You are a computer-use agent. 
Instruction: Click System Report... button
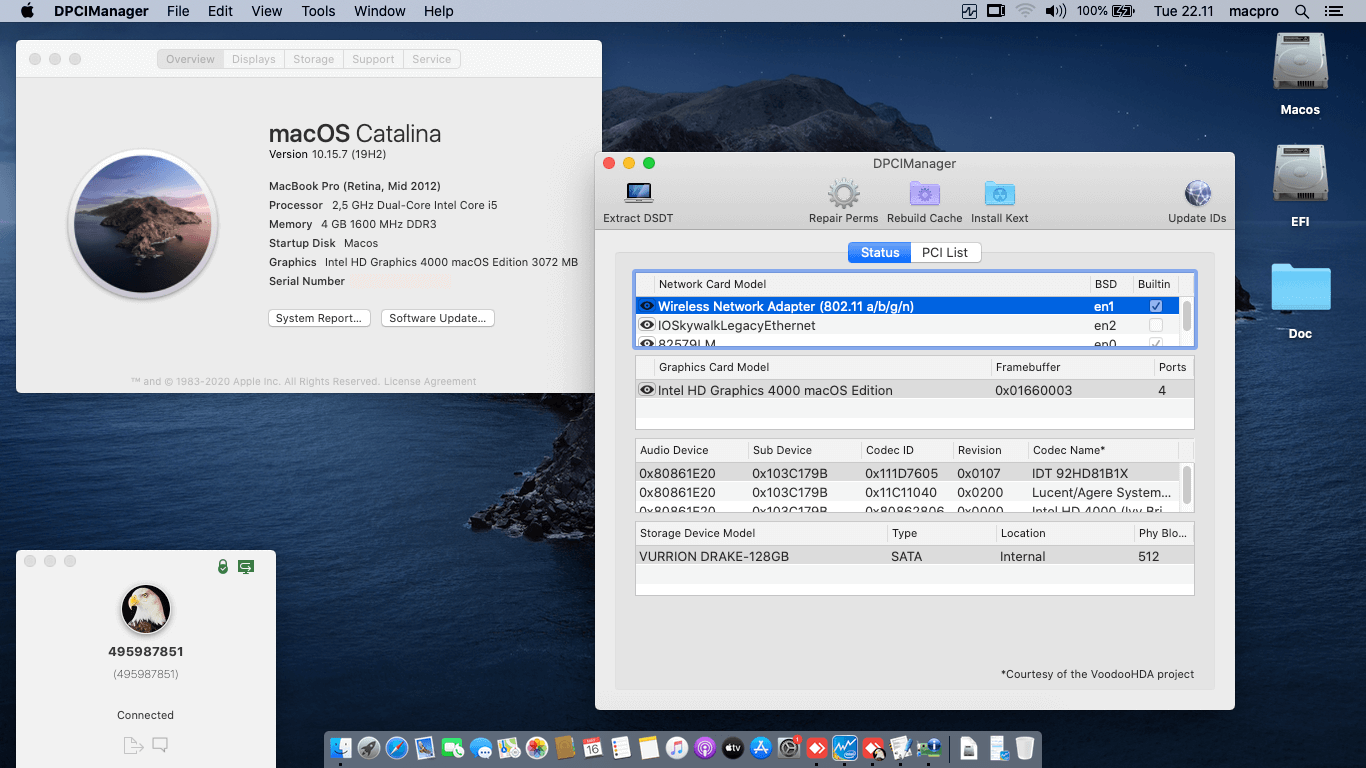[x=320, y=318]
